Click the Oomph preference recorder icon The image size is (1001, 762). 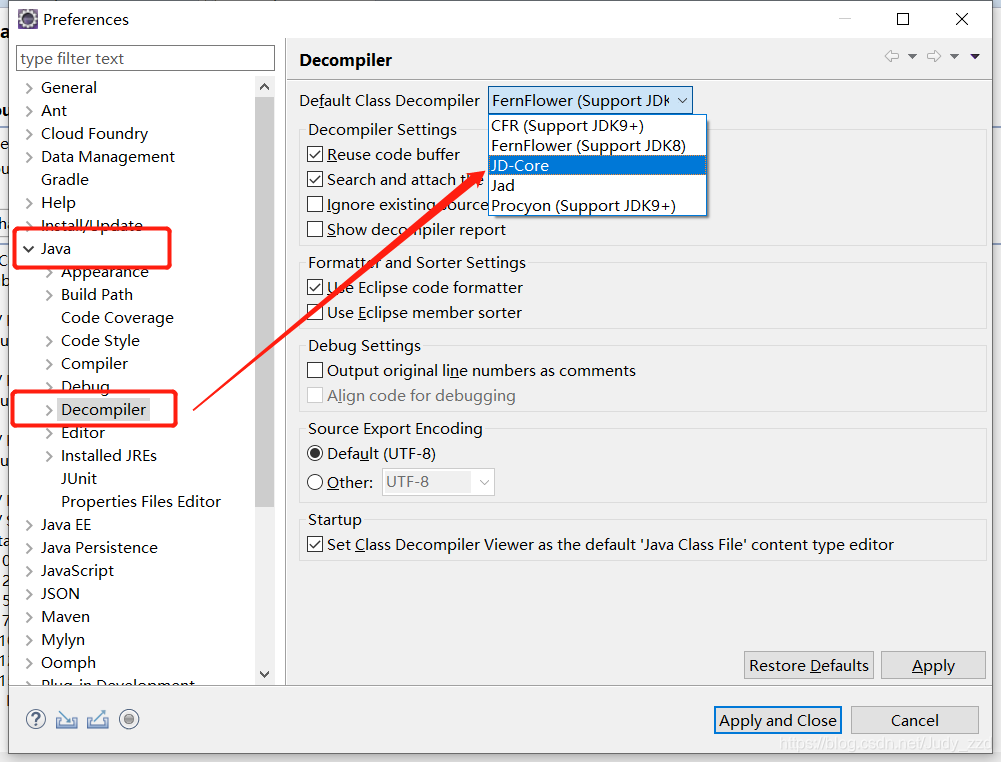click(x=129, y=719)
